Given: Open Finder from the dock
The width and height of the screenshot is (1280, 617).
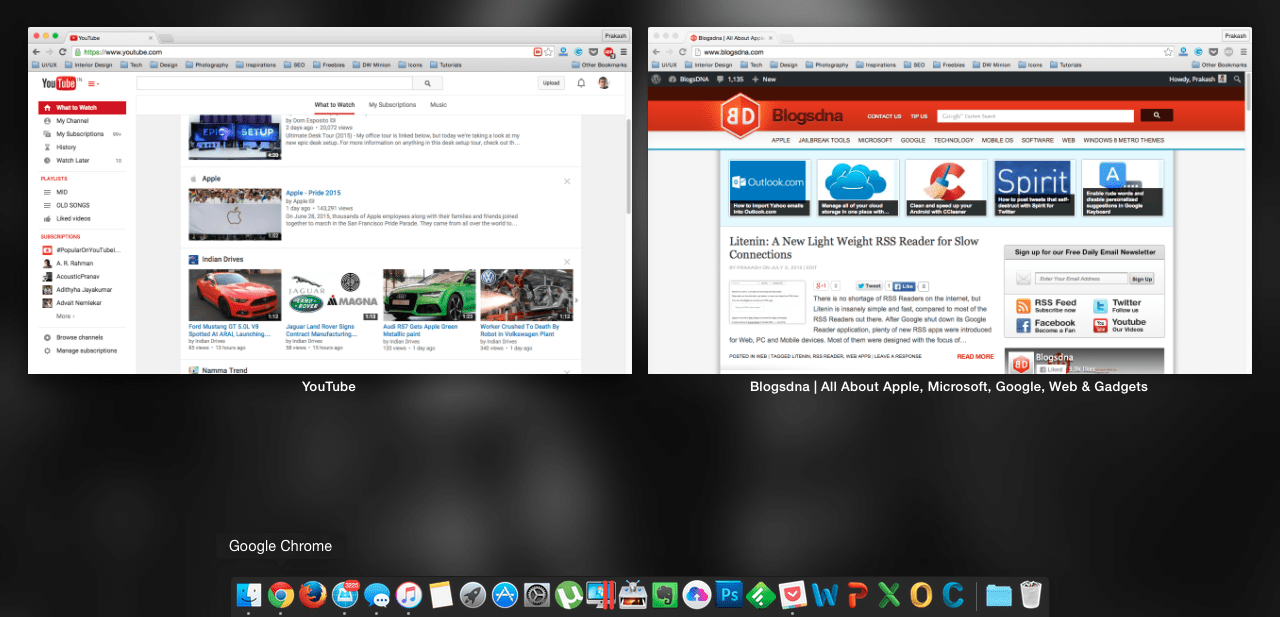Looking at the screenshot, I should click(248, 595).
